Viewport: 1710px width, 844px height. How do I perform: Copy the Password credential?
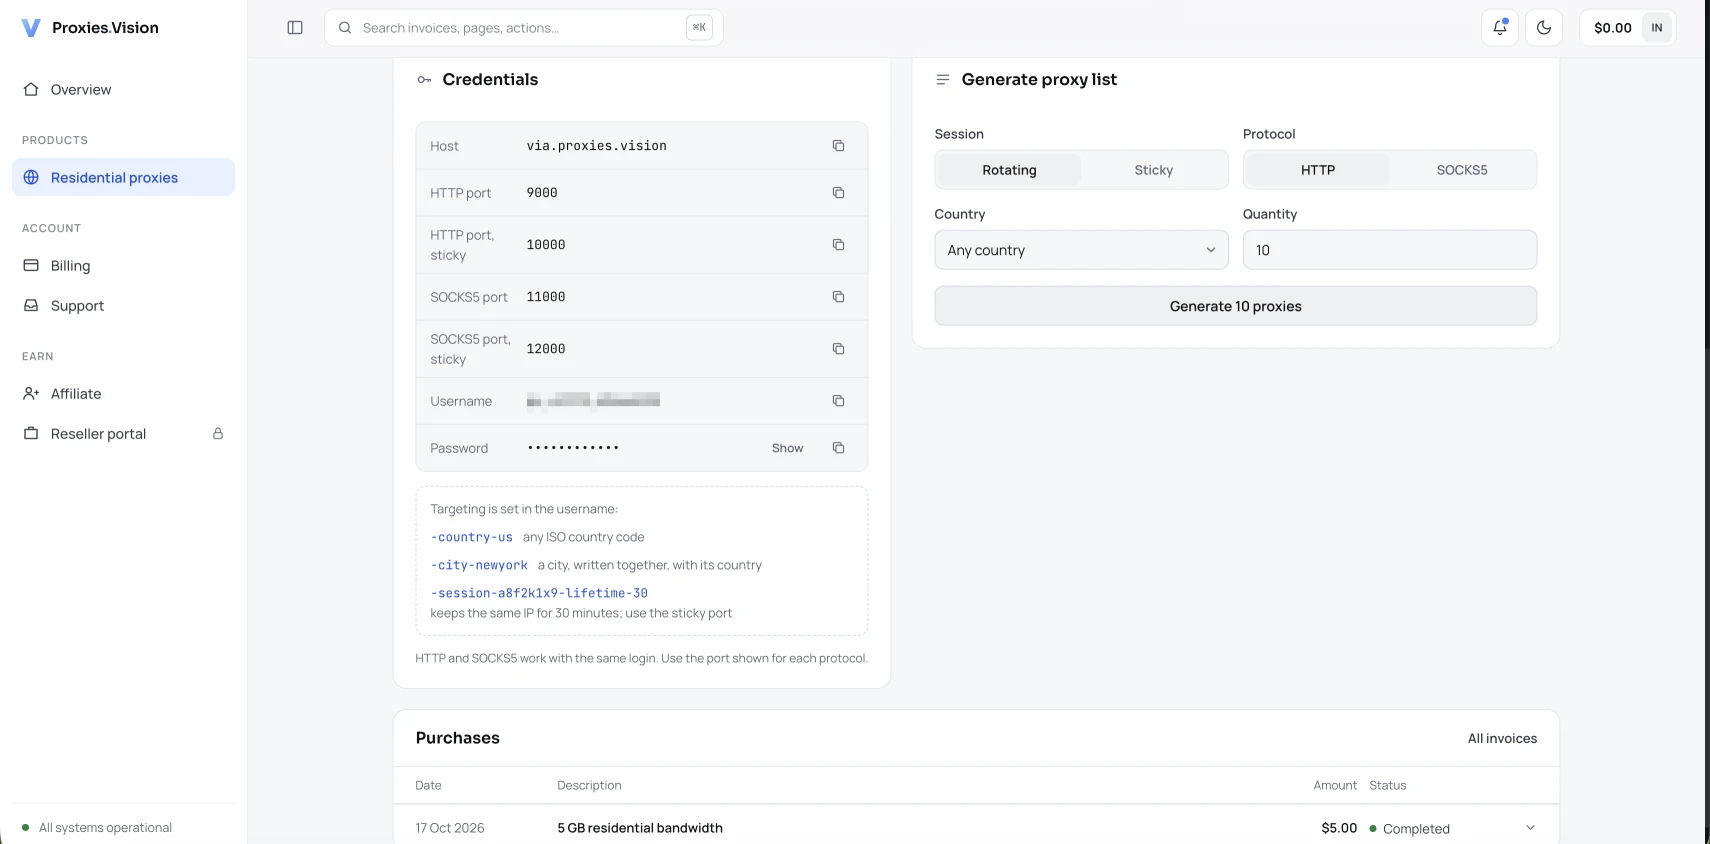pyautogui.click(x=838, y=448)
